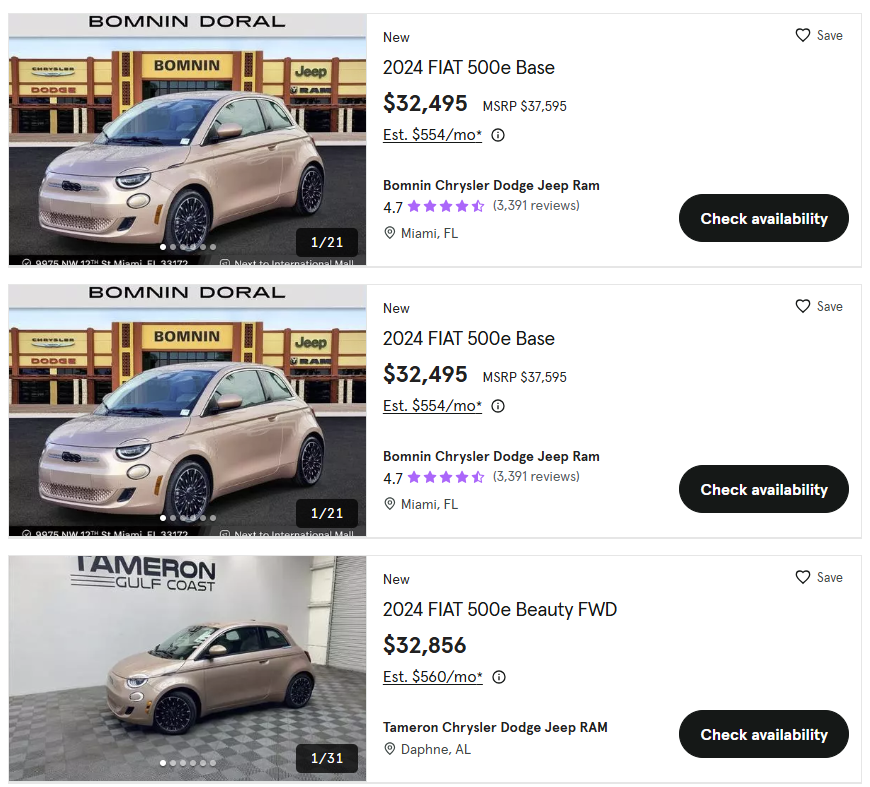This screenshot has height=787, width=870.
Task: Click MSRP $37,595 in the first Base listing
Action: (x=524, y=106)
